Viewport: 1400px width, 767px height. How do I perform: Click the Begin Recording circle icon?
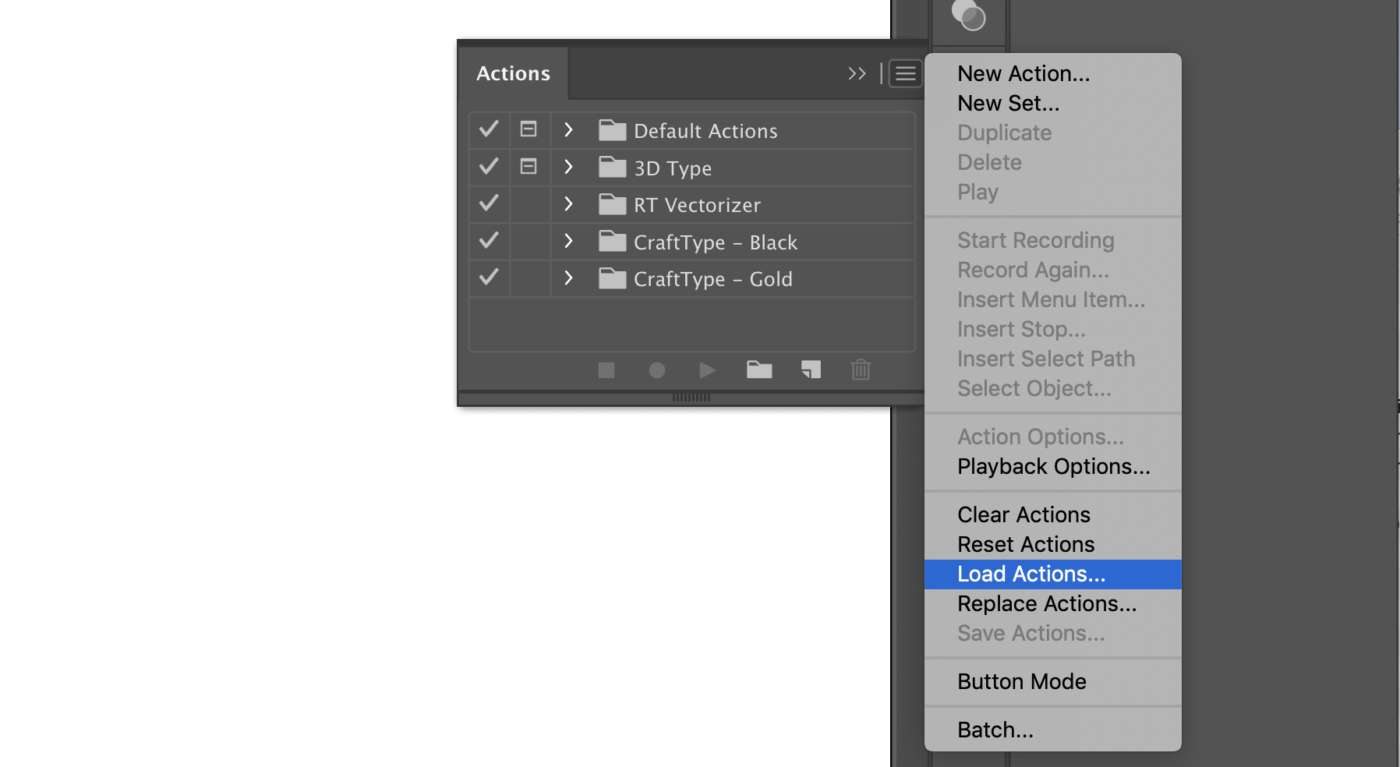click(657, 370)
